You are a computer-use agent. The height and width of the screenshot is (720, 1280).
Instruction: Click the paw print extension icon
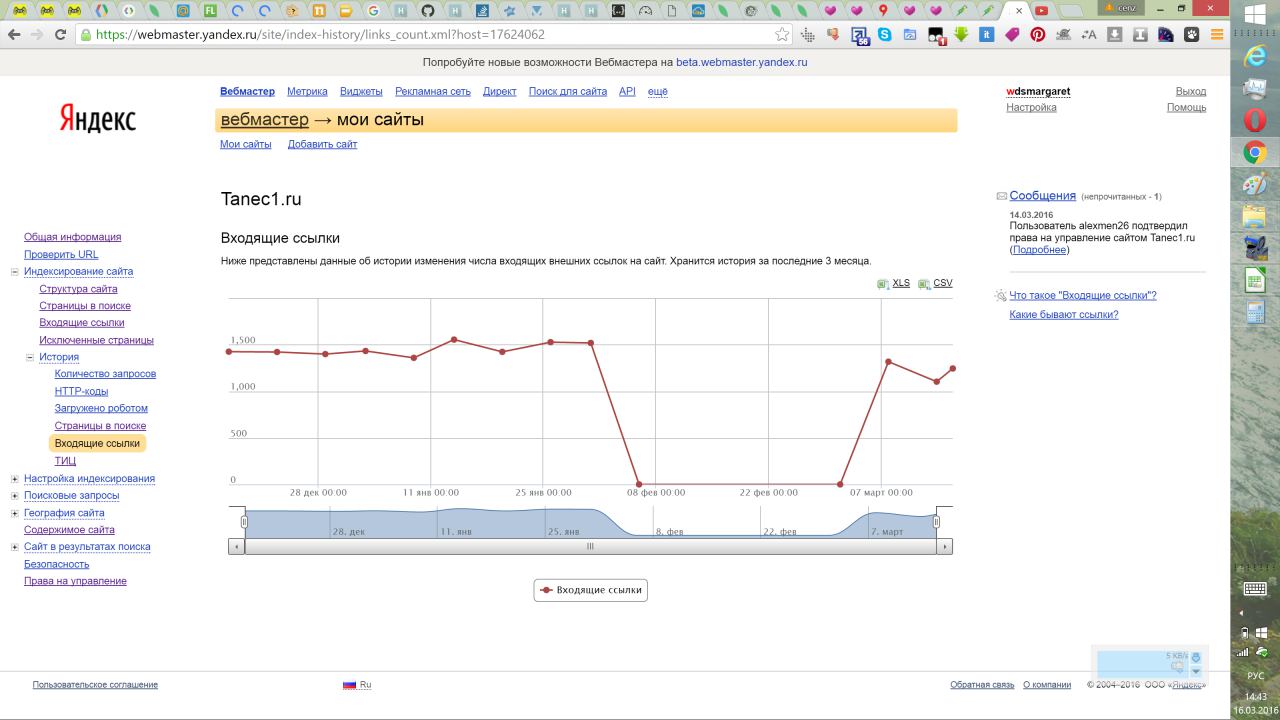click(1192, 34)
